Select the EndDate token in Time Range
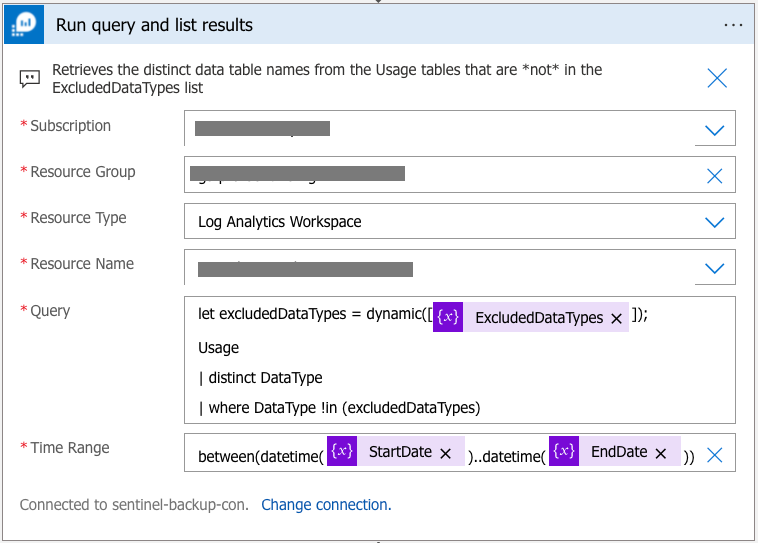The image size is (758, 543). point(618,452)
